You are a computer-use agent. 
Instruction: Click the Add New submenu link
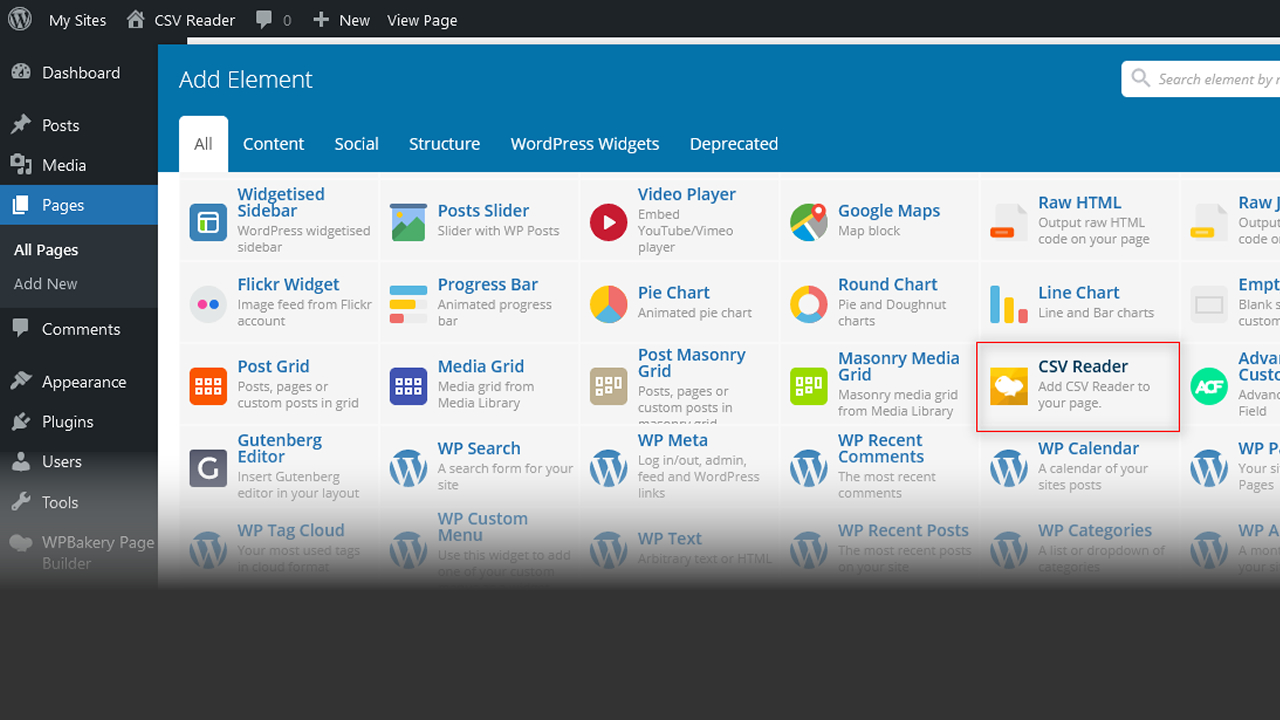point(45,284)
